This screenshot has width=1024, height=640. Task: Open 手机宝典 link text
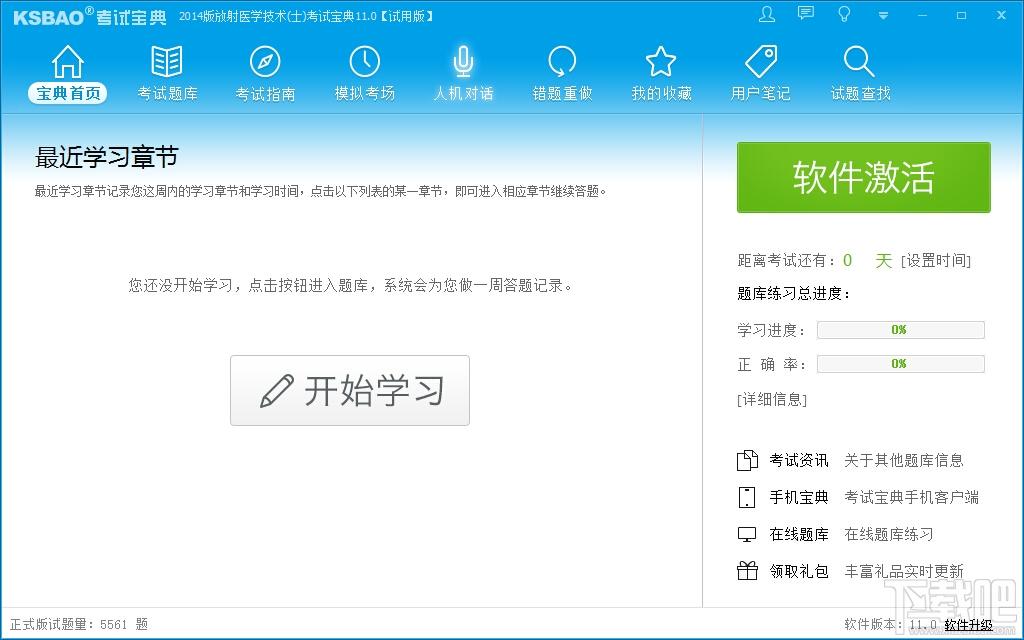pyautogui.click(x=799, y=498)
